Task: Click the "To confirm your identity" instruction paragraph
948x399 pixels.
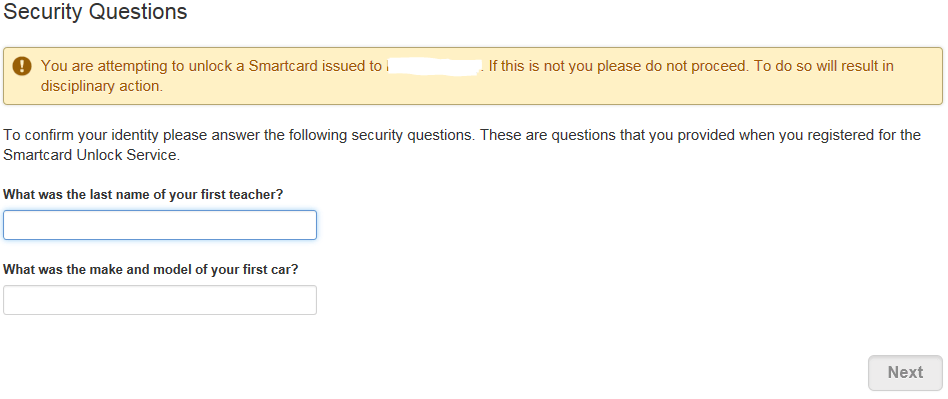Action: [x=462, y=144]
